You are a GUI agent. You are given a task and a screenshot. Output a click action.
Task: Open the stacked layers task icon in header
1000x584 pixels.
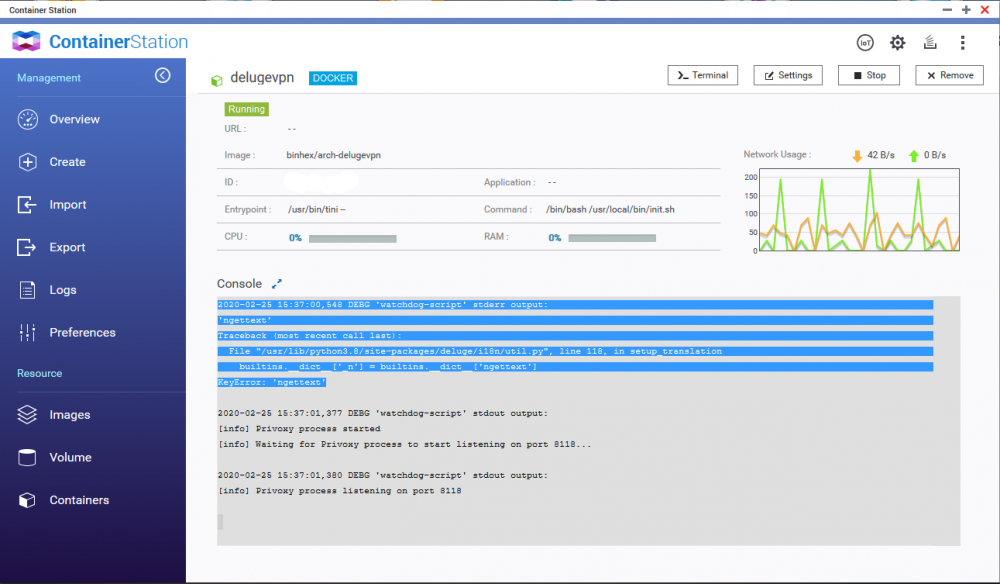[x=930, y=43]
